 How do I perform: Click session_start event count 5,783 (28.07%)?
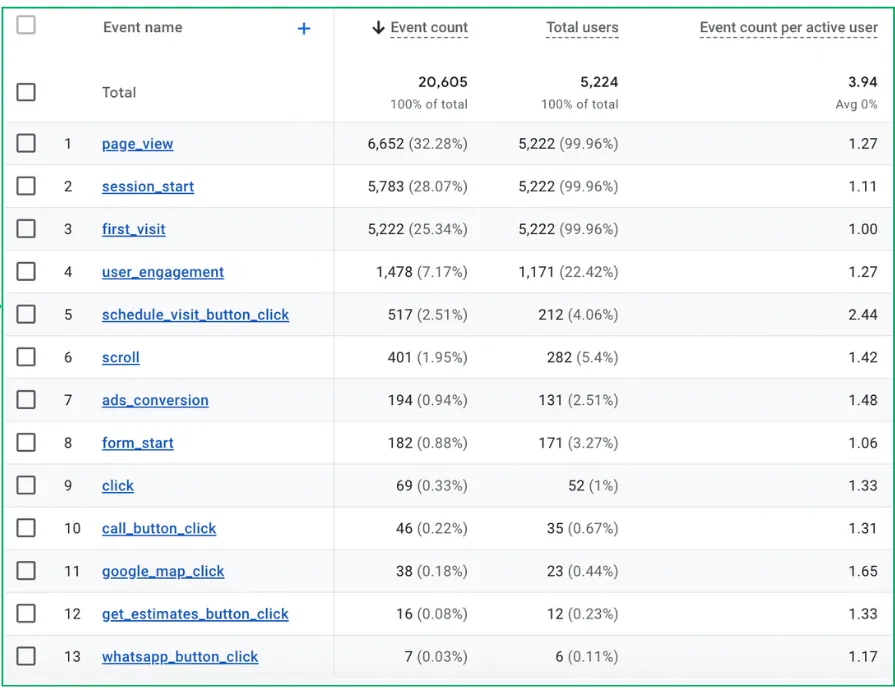(417, 187)
